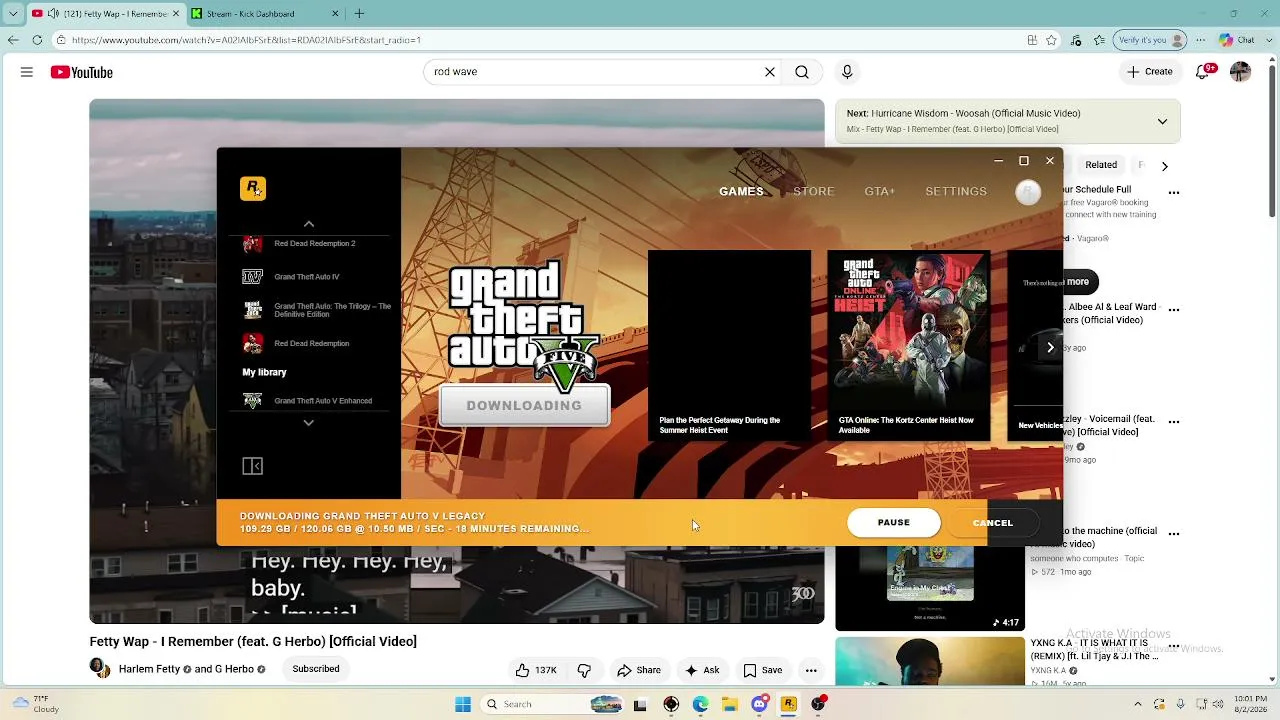This screenshot has width=1280, height=720.
Task: Open the Windows Start menu
Action: coord(463,704)
